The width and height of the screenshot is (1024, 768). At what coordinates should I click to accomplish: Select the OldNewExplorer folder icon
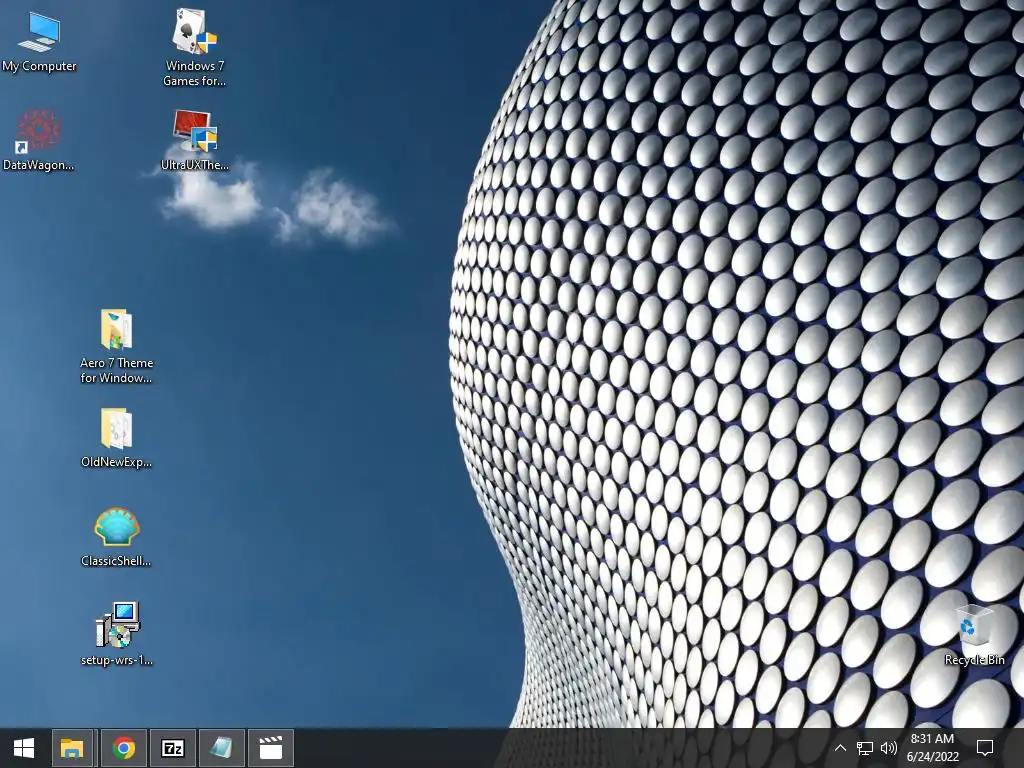(116, 428)
